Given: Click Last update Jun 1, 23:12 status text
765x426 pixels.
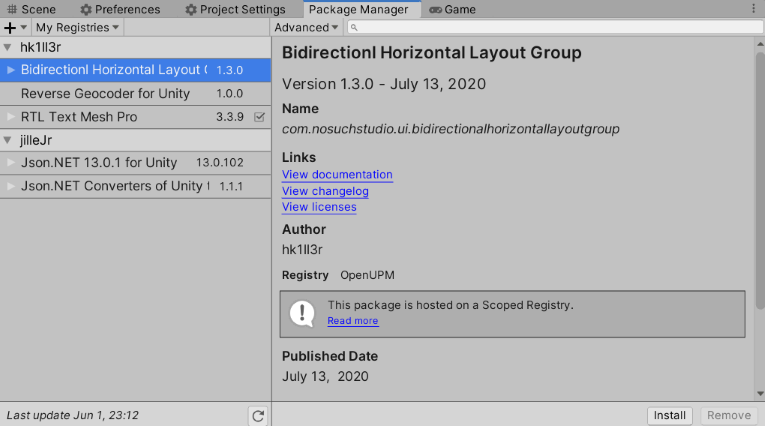Looking at the screenshot, I should tap(72, 415).
